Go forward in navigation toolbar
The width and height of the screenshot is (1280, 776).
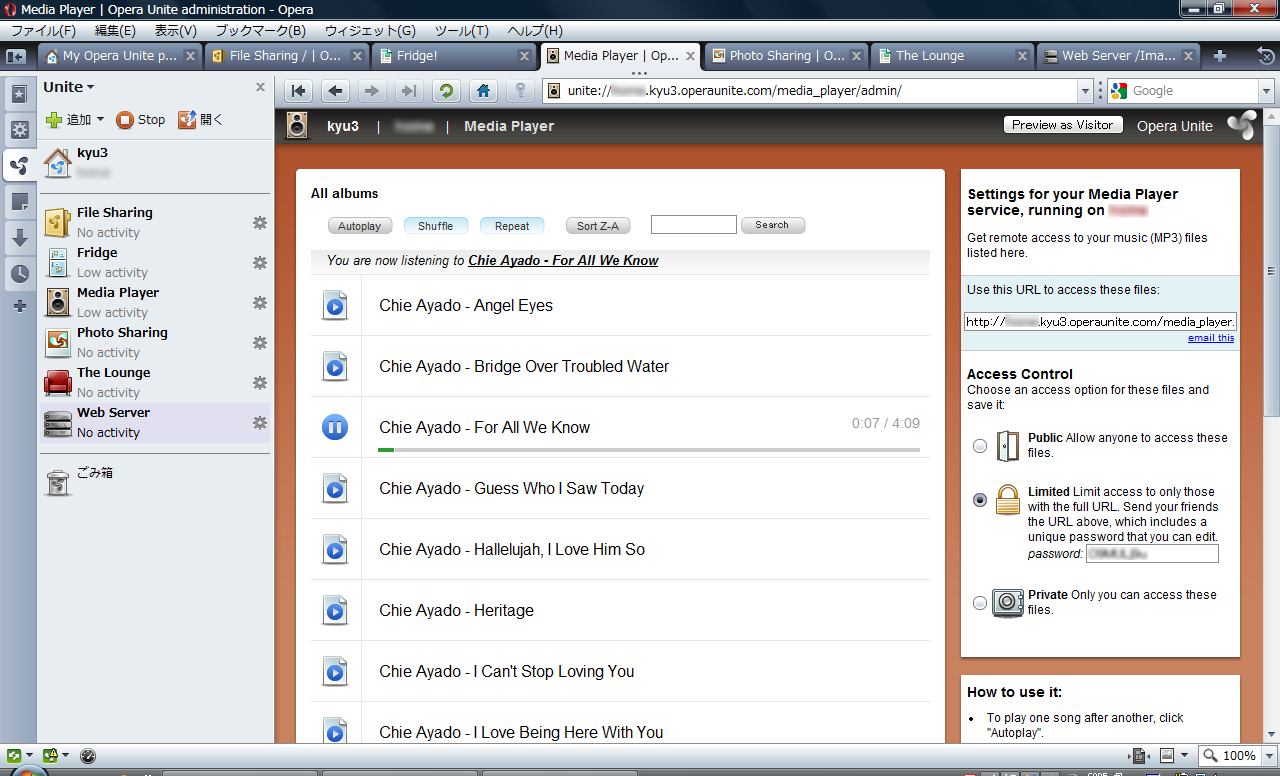coord(372,91)
